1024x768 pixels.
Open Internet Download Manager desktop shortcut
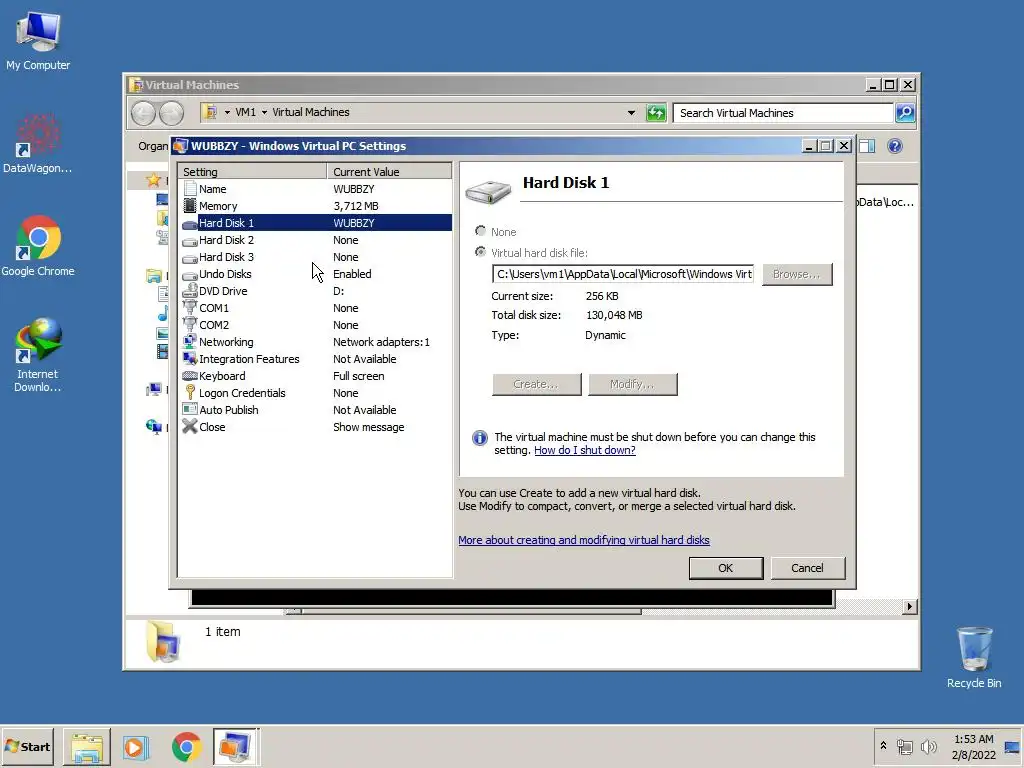click(38, 355)
